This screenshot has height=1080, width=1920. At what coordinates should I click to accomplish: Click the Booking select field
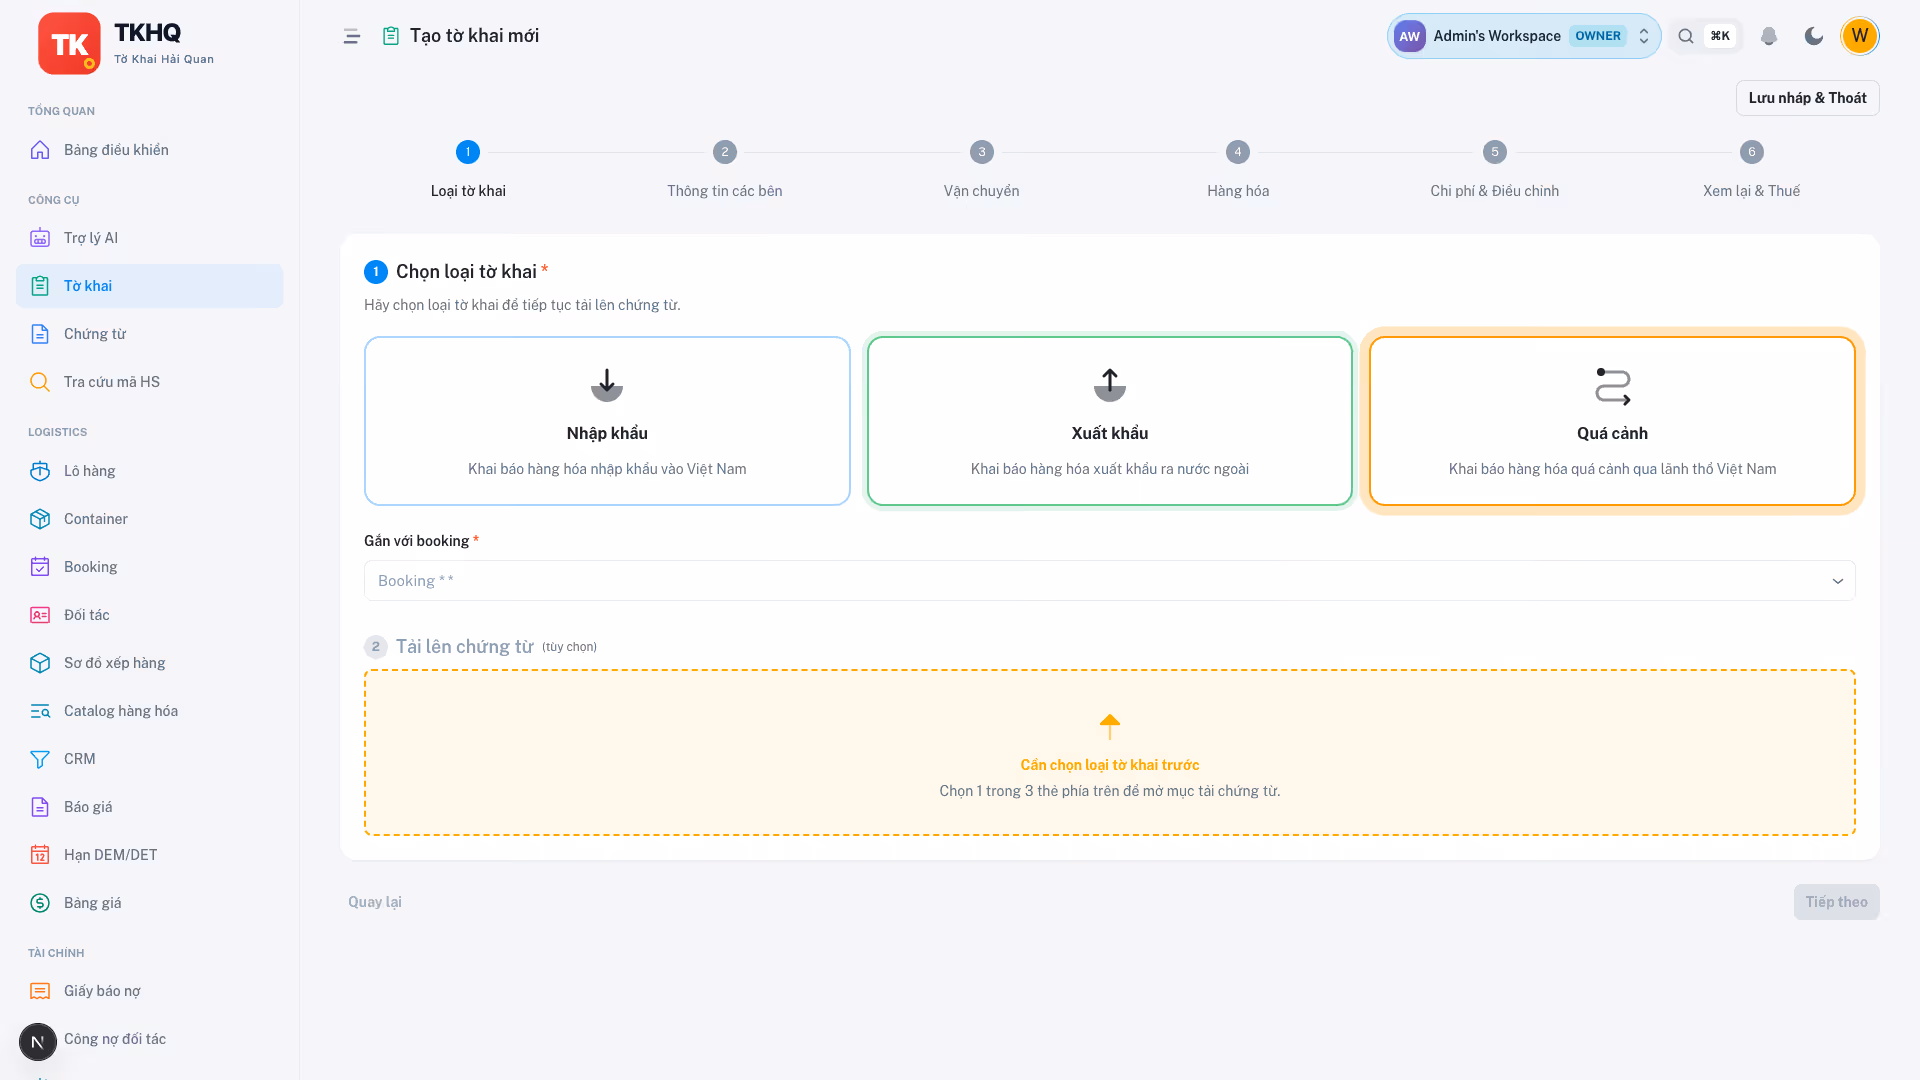(x=1110, y=581)
